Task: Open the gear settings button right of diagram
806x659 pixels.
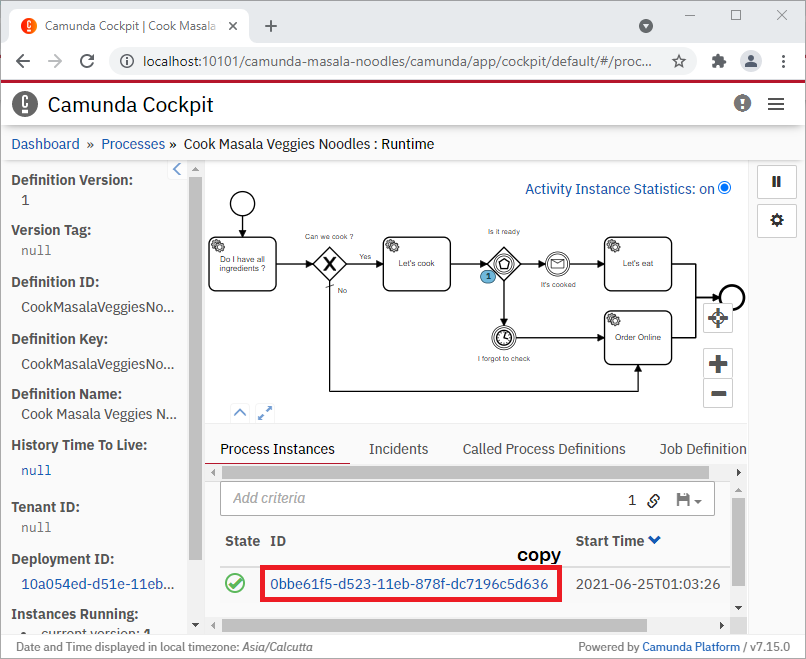Action: (x=776, y=221)
